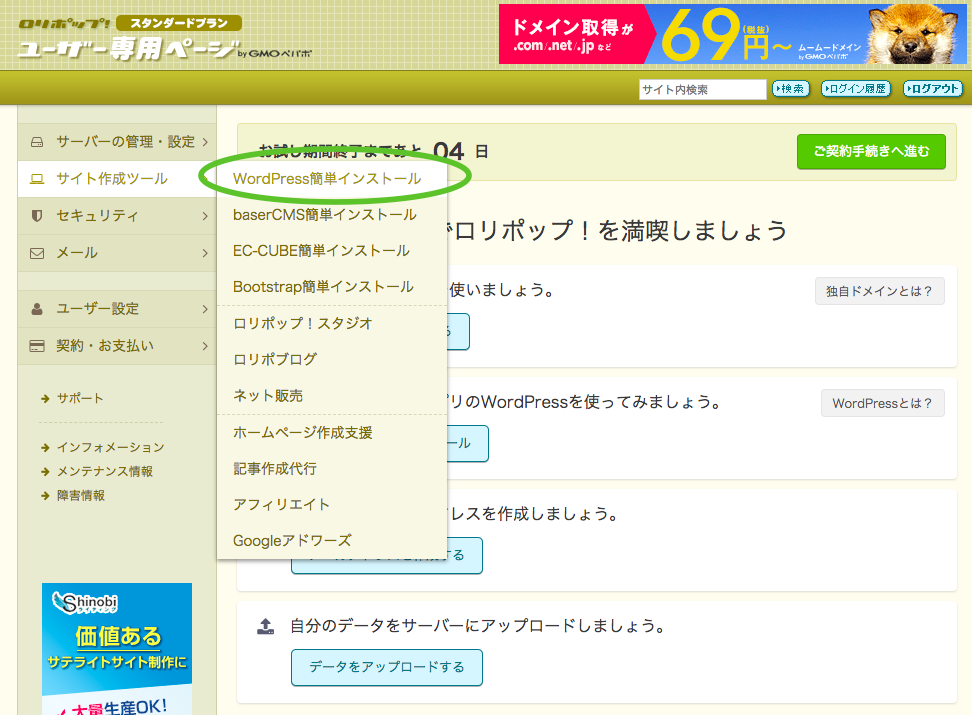Click the arrow icon next to インフォメーション
This screenshot has width=972, height=715.
45,448
